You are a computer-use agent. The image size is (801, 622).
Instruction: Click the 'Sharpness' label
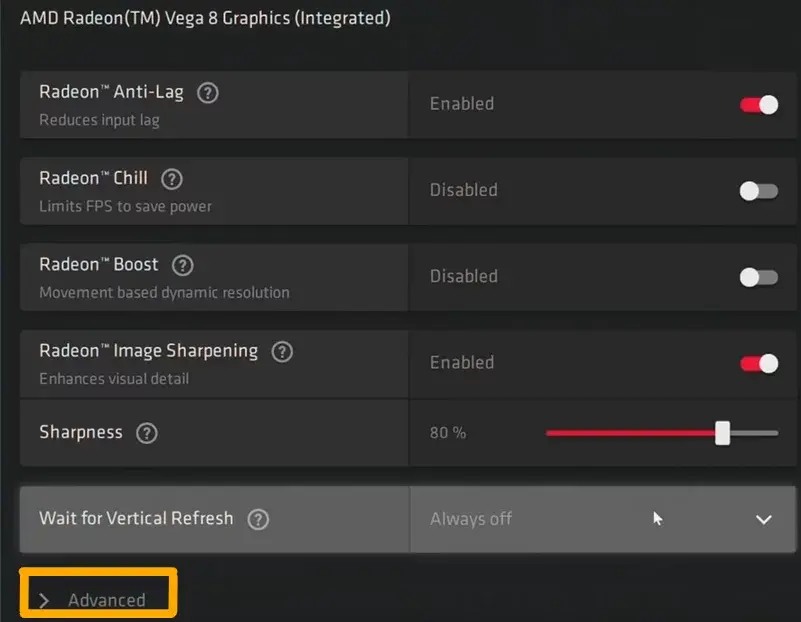click(x=81, y=433)
